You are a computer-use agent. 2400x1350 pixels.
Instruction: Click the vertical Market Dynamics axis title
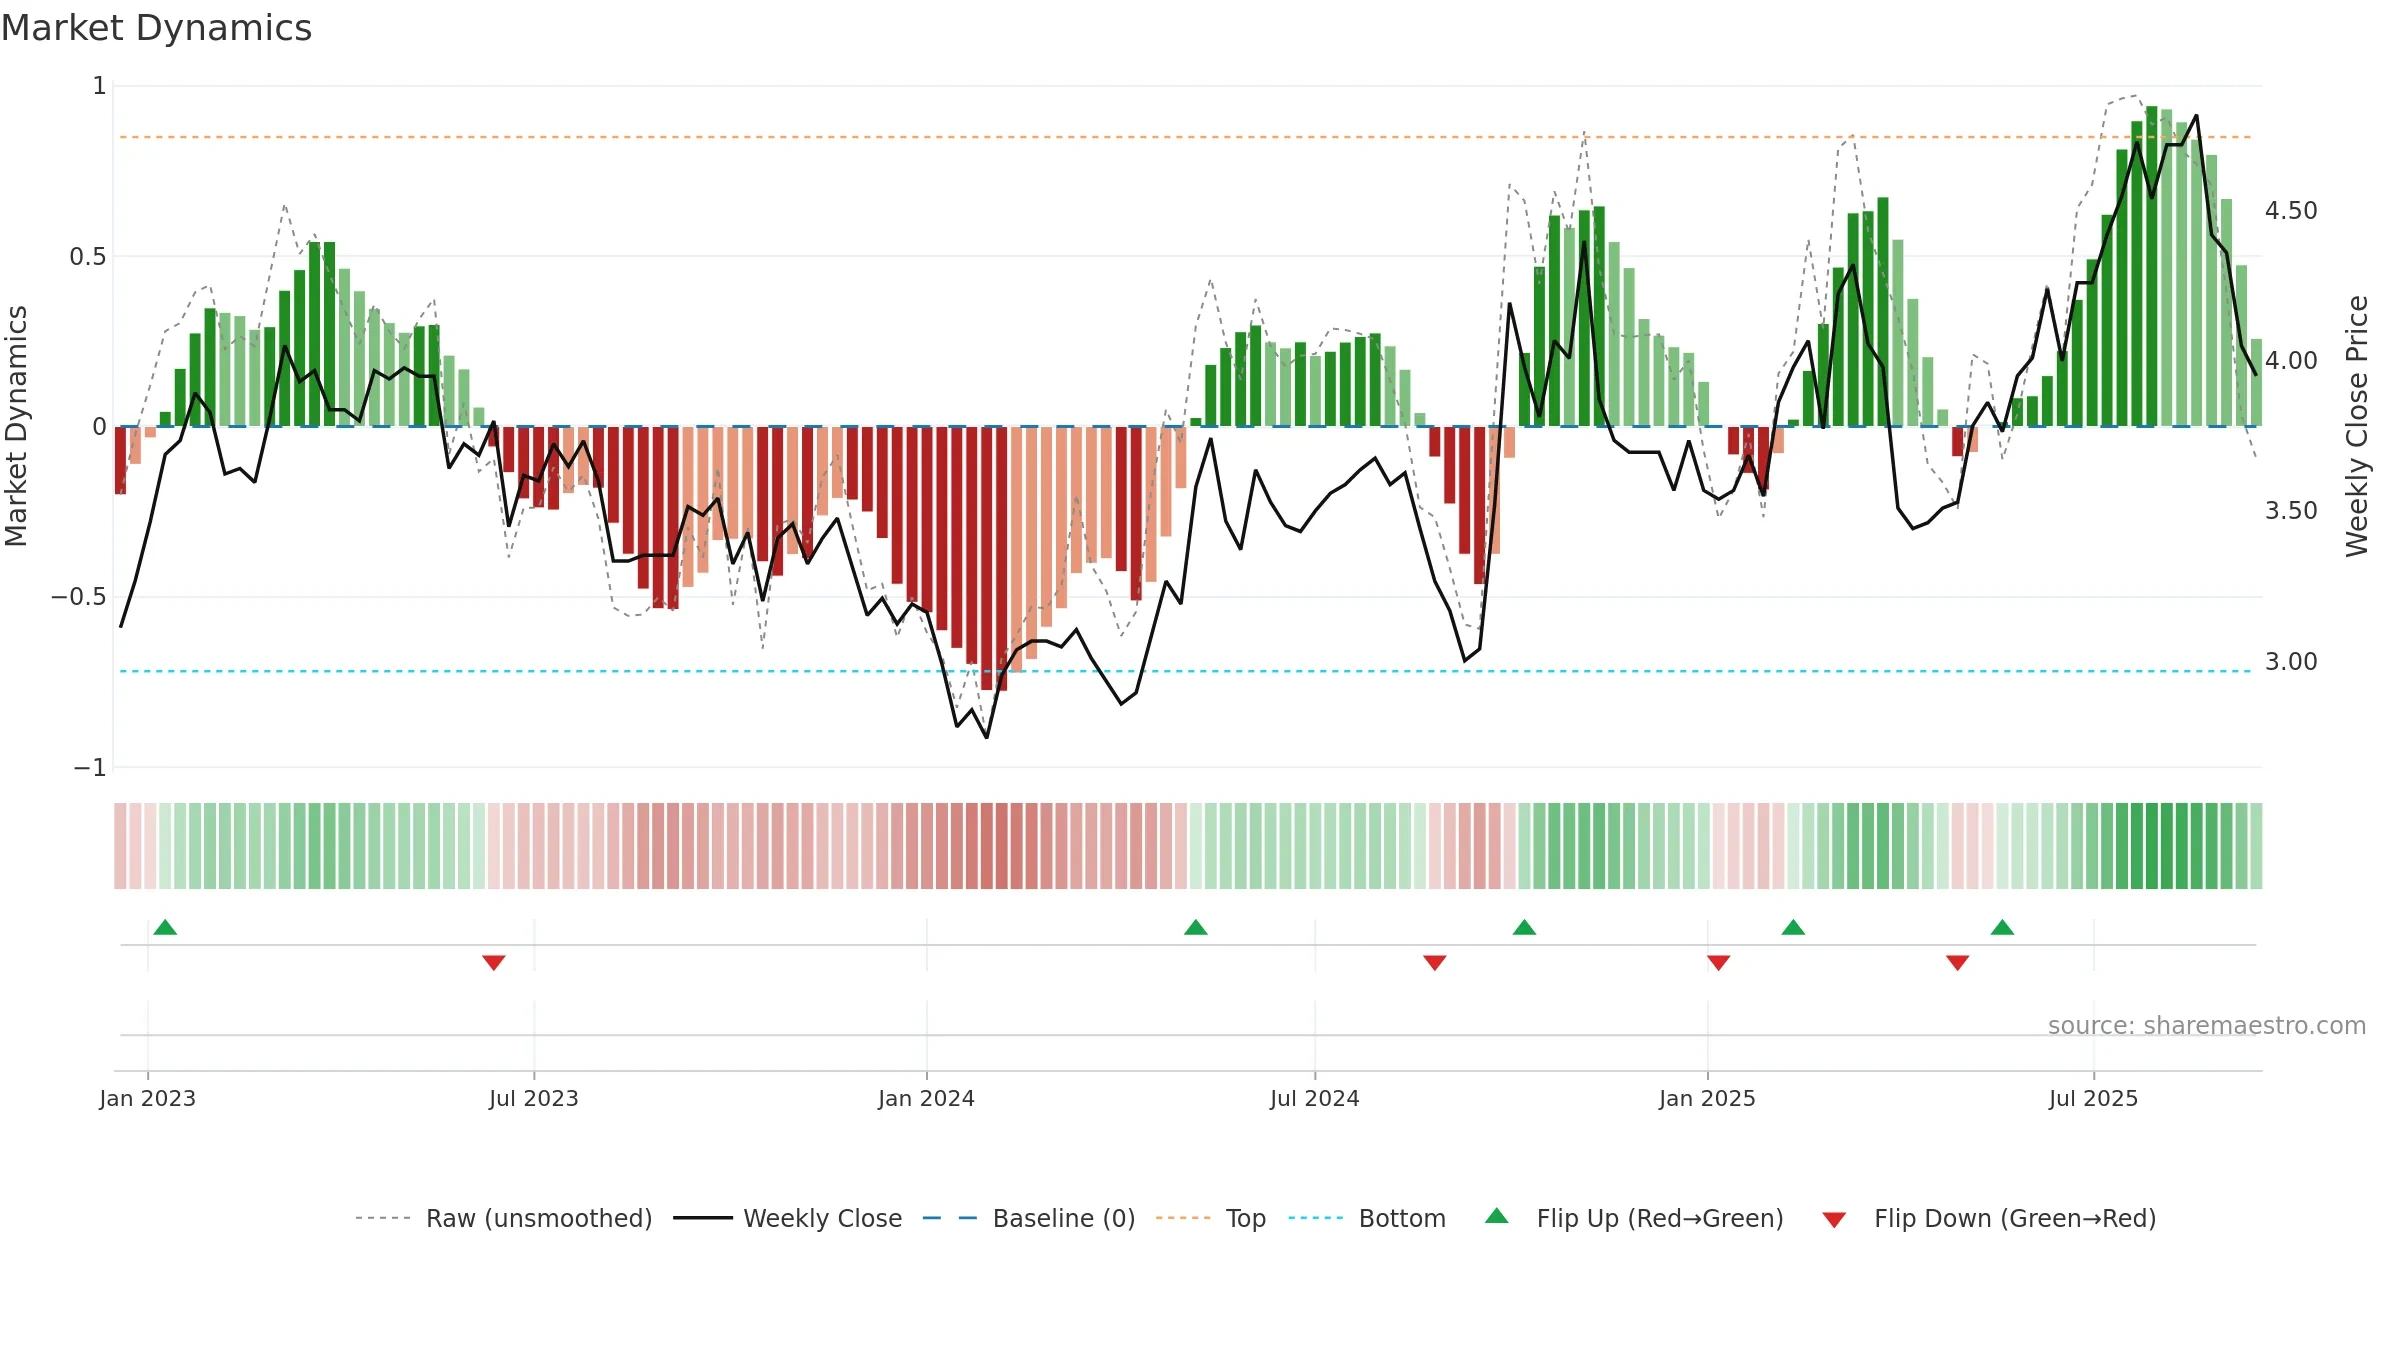(16, 426)
